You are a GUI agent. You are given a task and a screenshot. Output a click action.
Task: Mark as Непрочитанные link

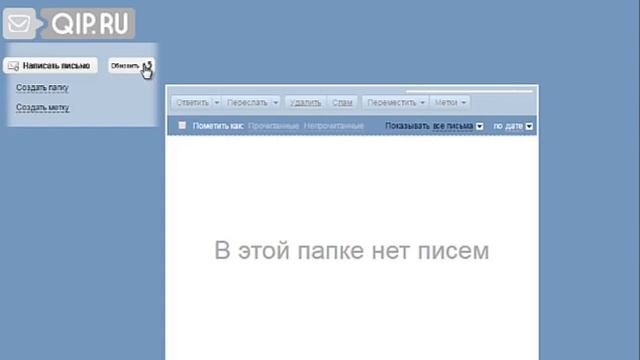pos(333,126)
